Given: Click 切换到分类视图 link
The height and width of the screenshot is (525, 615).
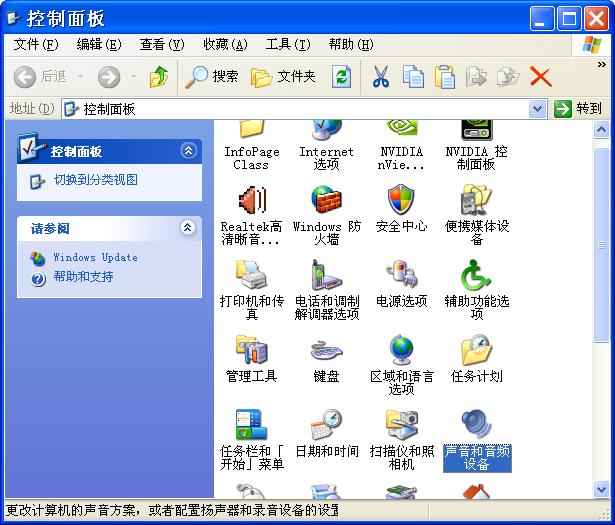Looking at the screenshot, I should tap(96, 180).
